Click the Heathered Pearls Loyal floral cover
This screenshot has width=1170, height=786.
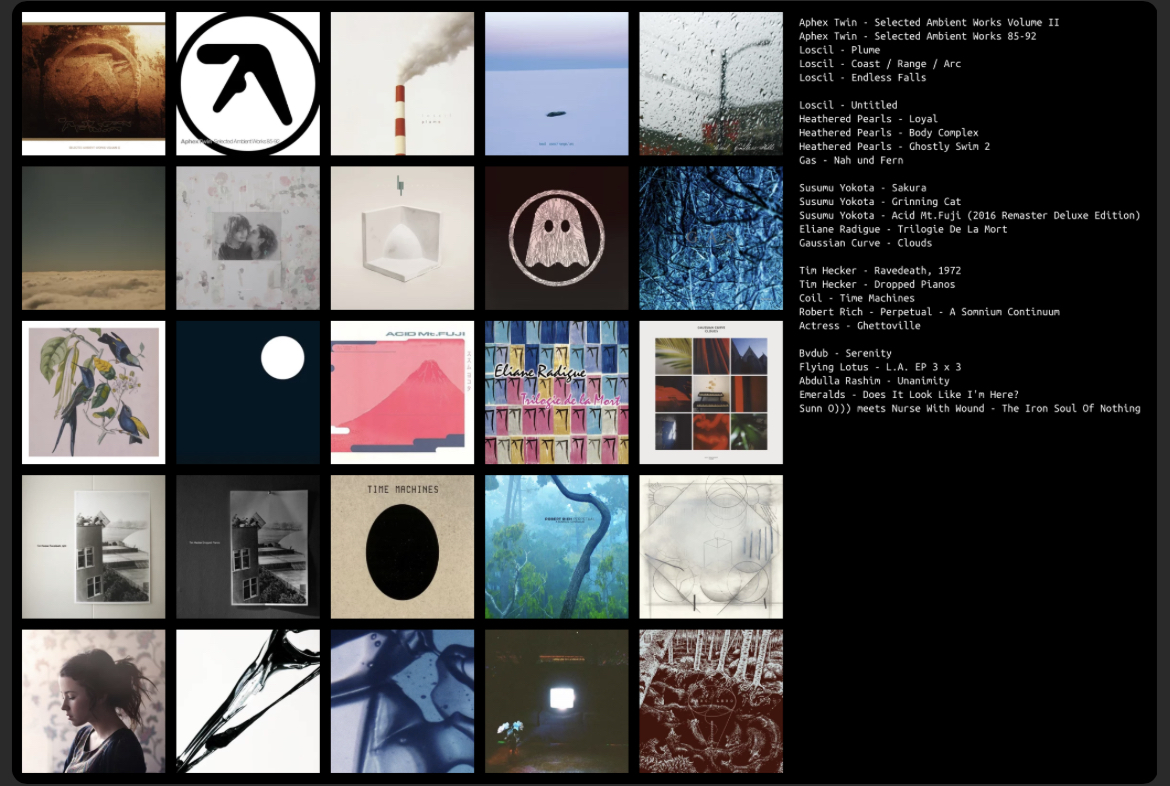click(248, 238)
